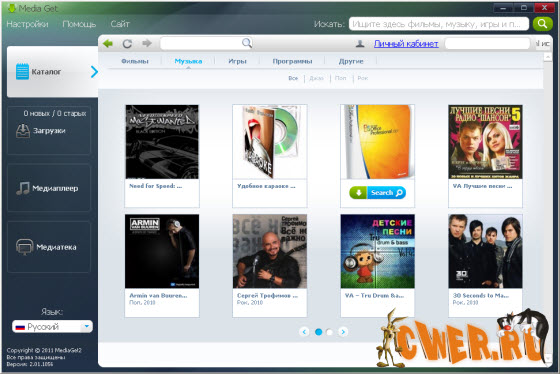
Task: Open the Сайт menu
Action: (x=120, y=24)
